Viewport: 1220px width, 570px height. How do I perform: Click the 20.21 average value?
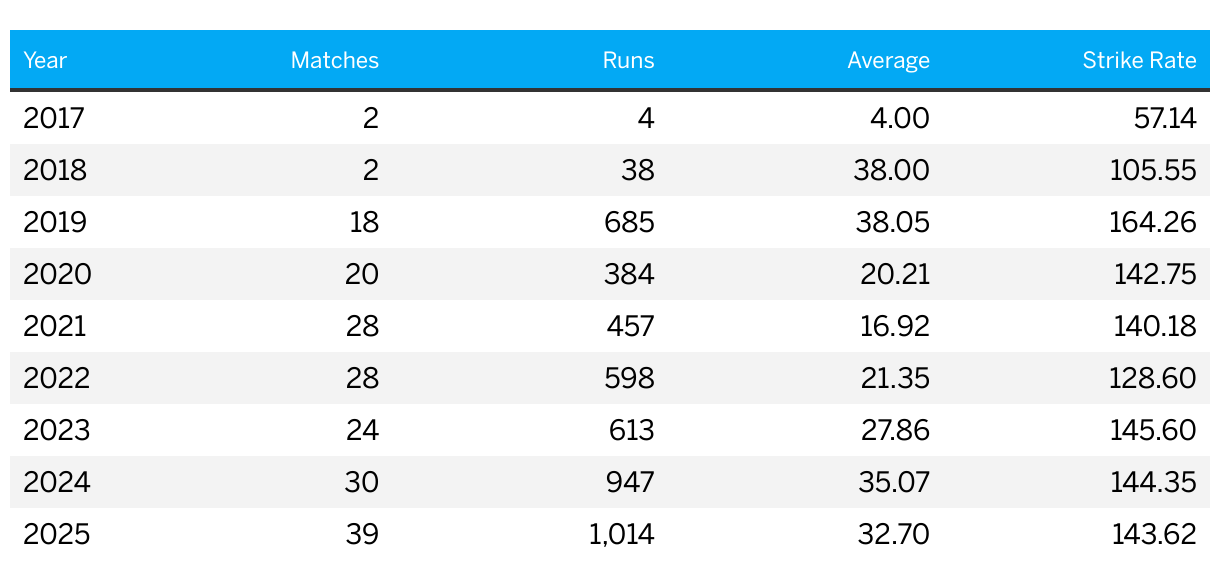click(x=895, y=274)
